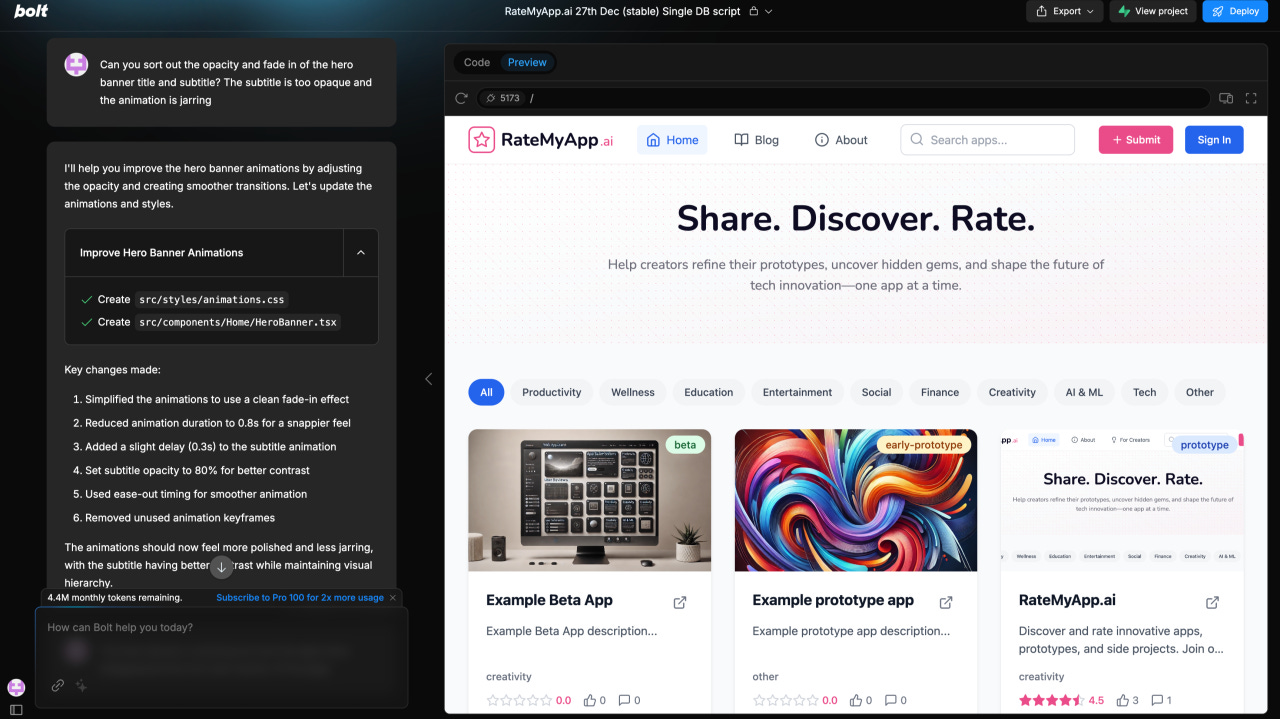This screenshot has height=719, width=1280.
Task: Toggle responsive device preview icon
Action: 1226,98
